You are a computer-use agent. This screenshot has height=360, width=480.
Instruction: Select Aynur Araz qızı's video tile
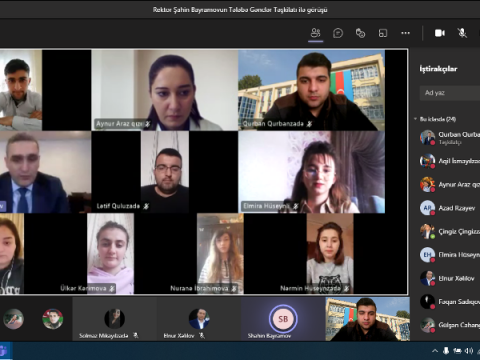coord(165,90)
